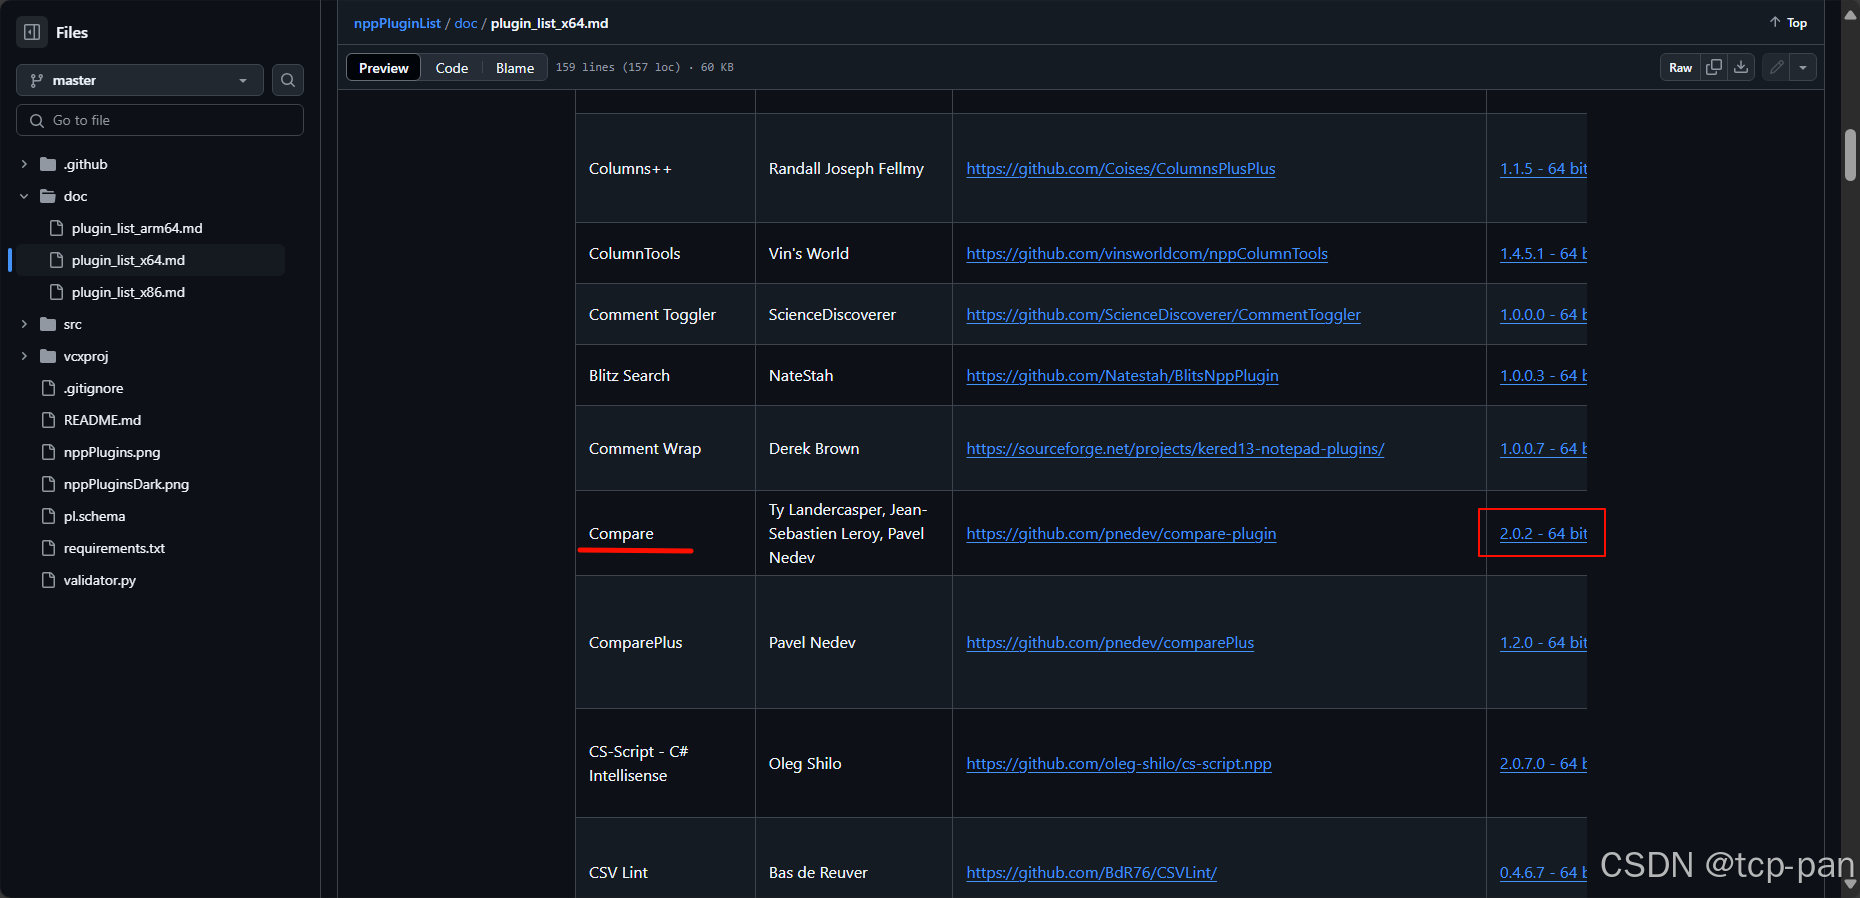Open Comment Toggler 1.0.0.0 download link
This screenshot has height=898, width=1860.
tap(1543, 315)
